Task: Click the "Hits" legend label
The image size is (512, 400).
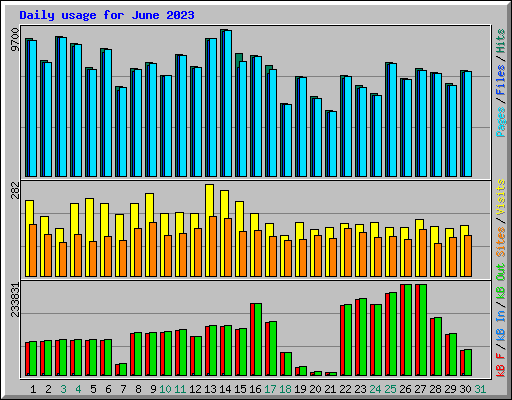Action: point(501,41)
